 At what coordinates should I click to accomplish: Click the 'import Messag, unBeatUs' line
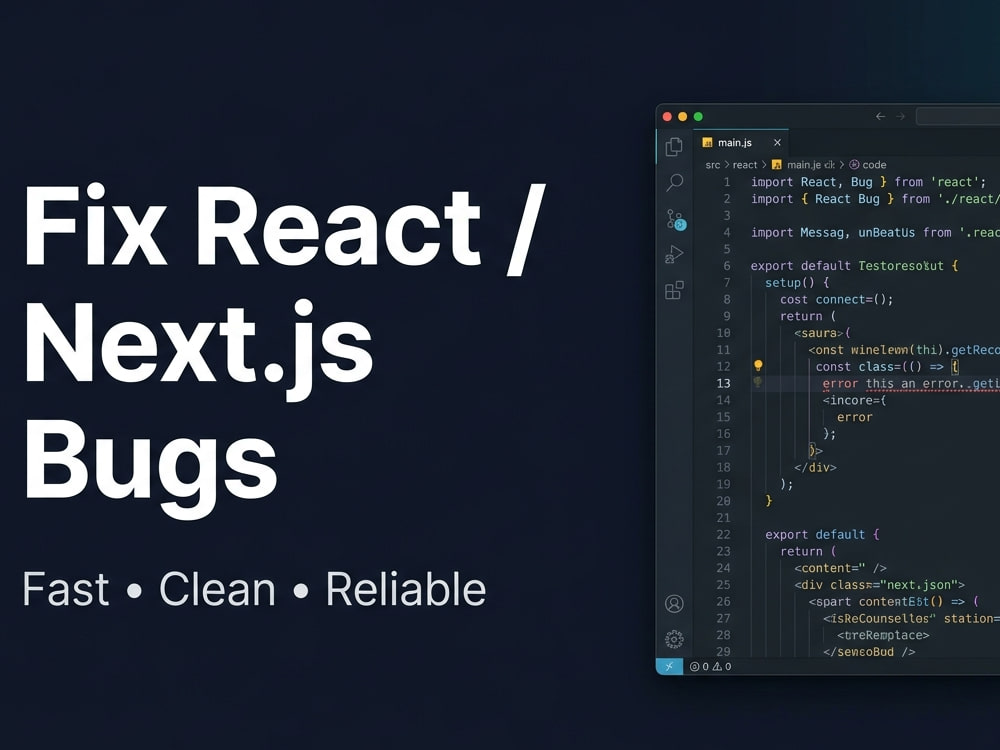click(875, 232)
